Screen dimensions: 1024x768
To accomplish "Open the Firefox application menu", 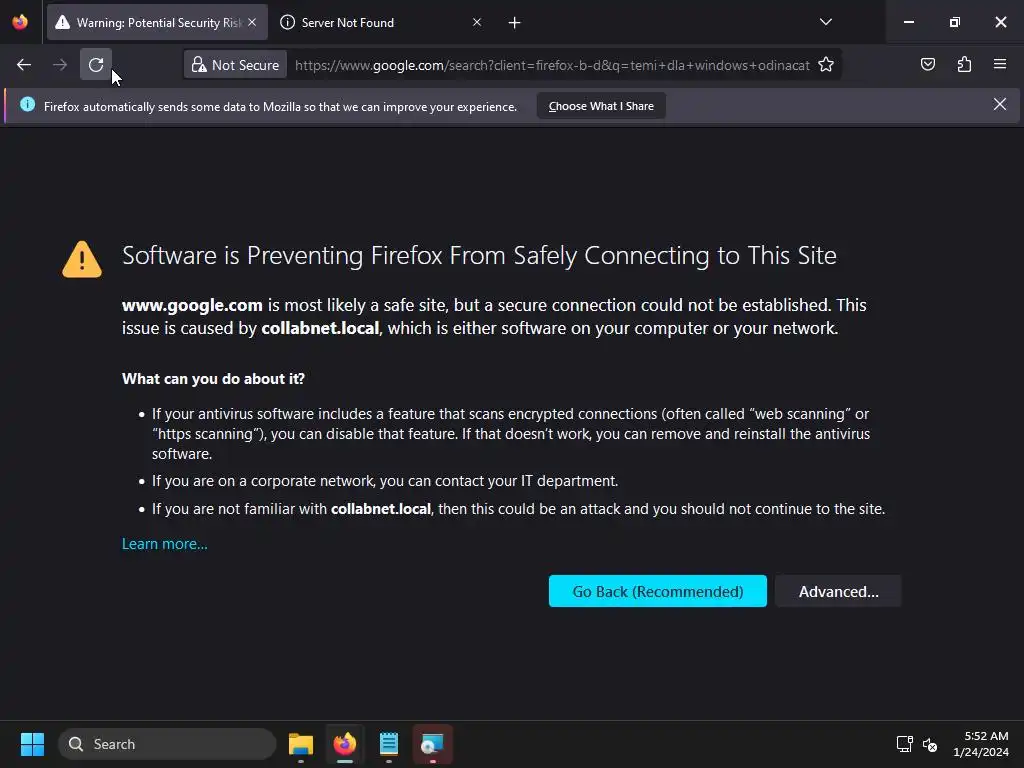I will point(1000,65).
